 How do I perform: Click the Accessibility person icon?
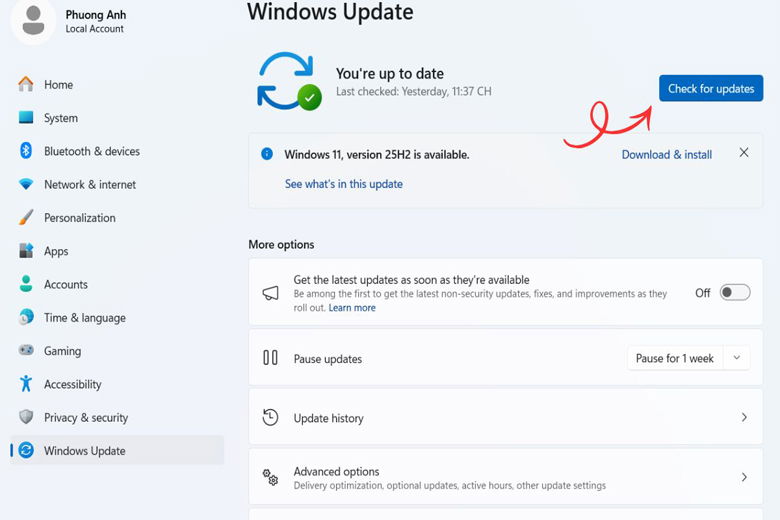(x=26, y=384)
